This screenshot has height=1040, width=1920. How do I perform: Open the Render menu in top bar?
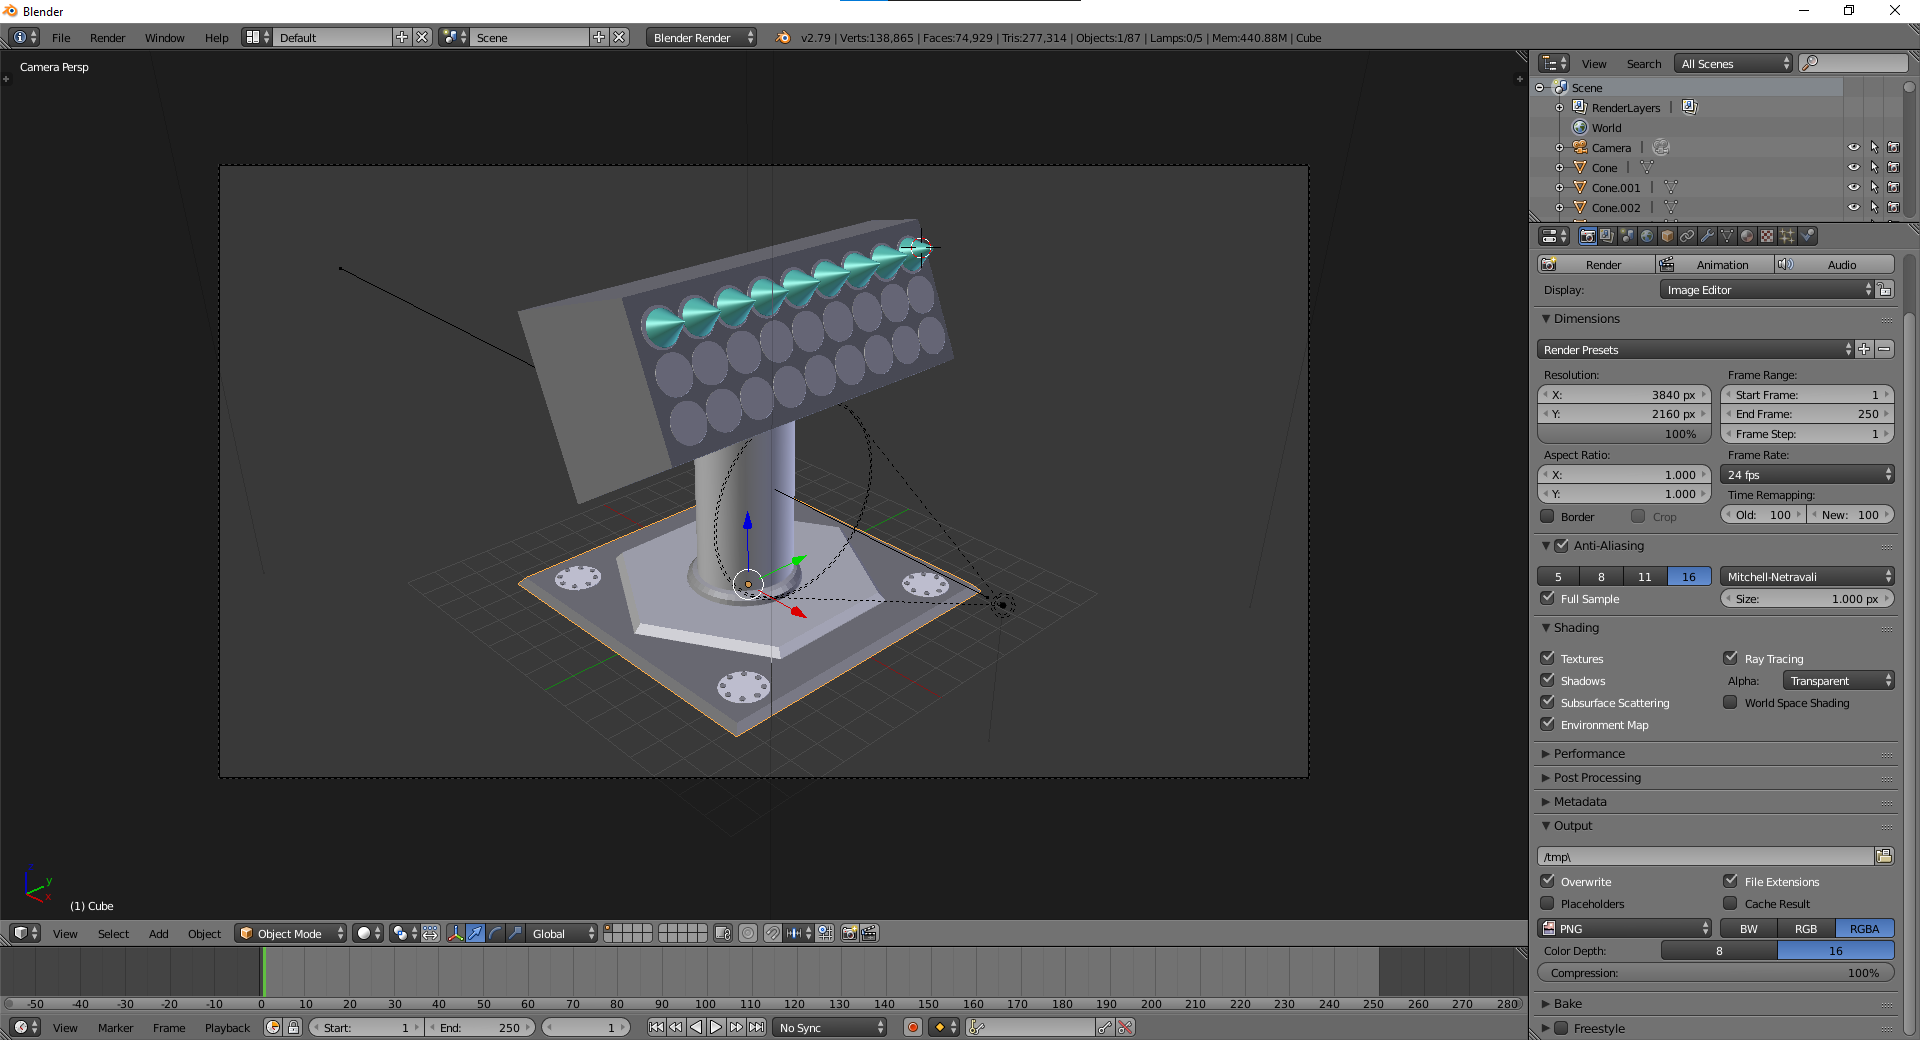[x=107, y=38]
